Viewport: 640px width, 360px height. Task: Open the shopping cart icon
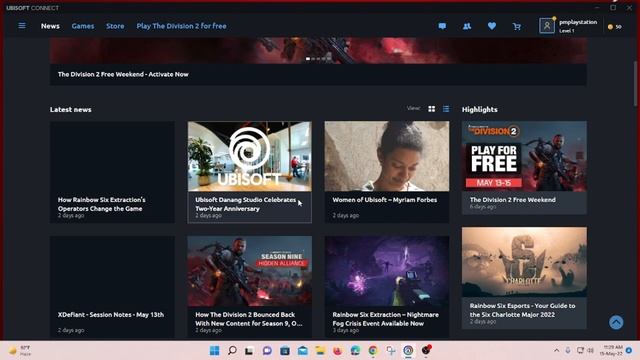click(x=517, y=26)
